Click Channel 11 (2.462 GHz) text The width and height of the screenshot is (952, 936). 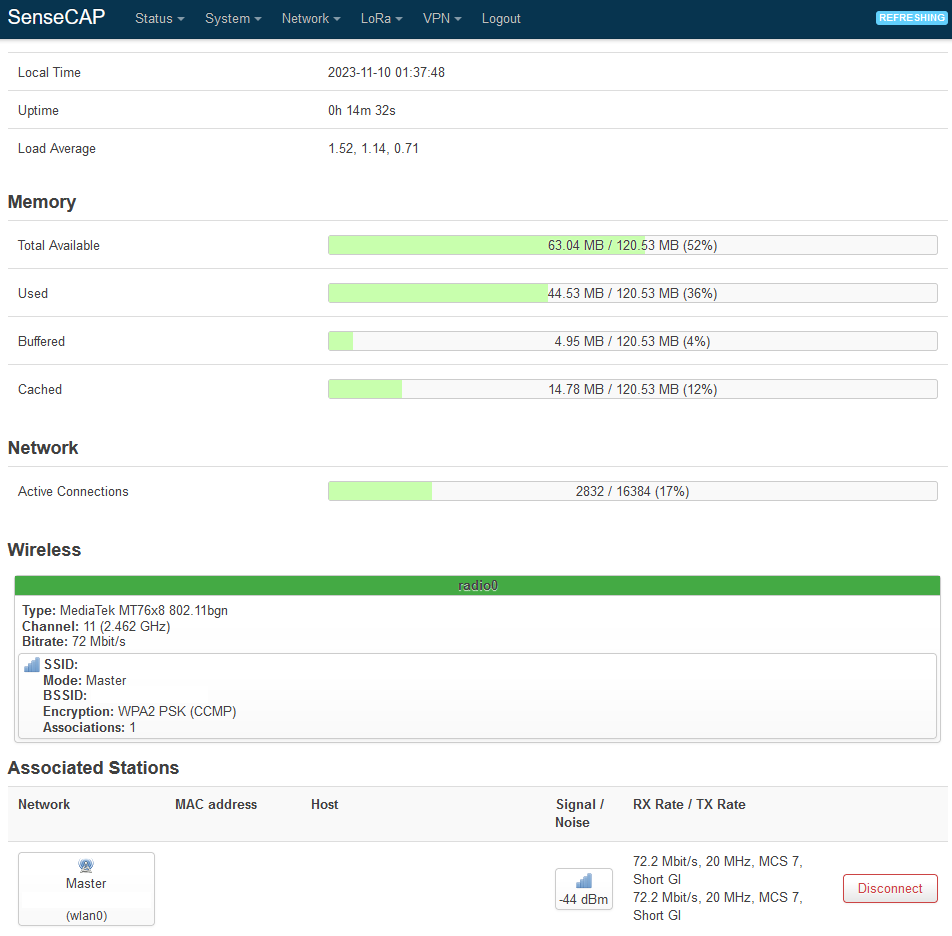(x=96, y=626)
